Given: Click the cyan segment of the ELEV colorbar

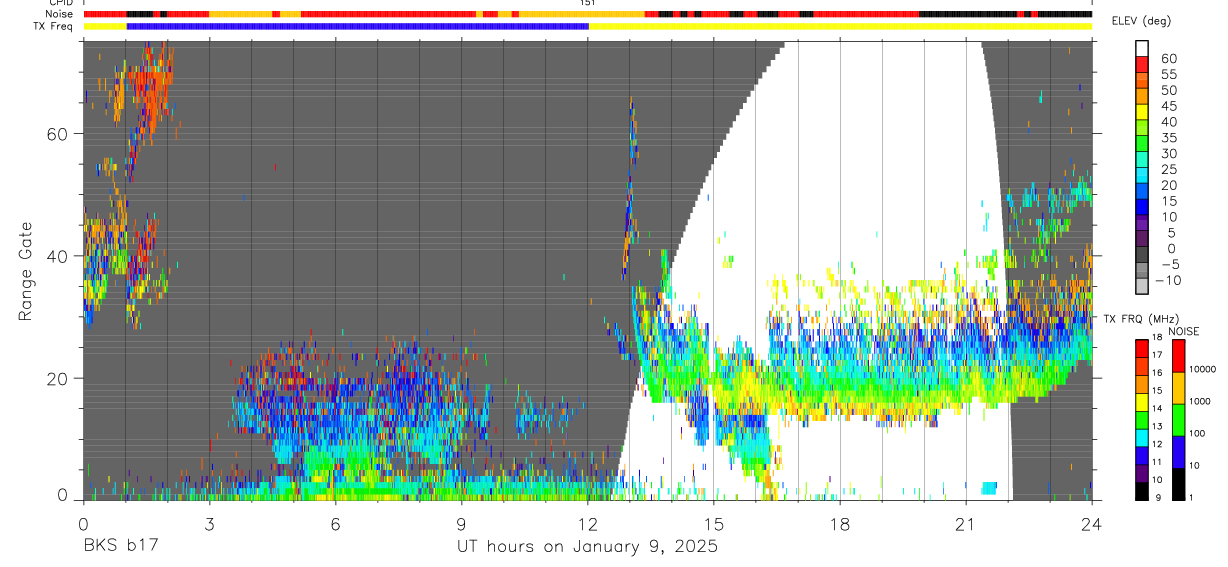Looking at the screenshot, I should pos(1142,175).
